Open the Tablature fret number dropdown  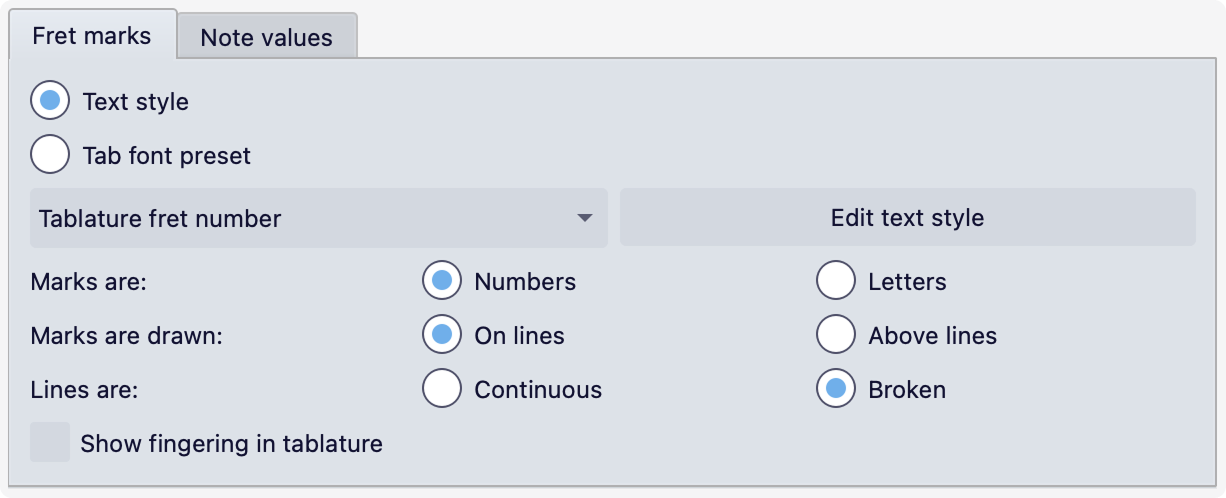pyautogui.click(x=318, y=218)
